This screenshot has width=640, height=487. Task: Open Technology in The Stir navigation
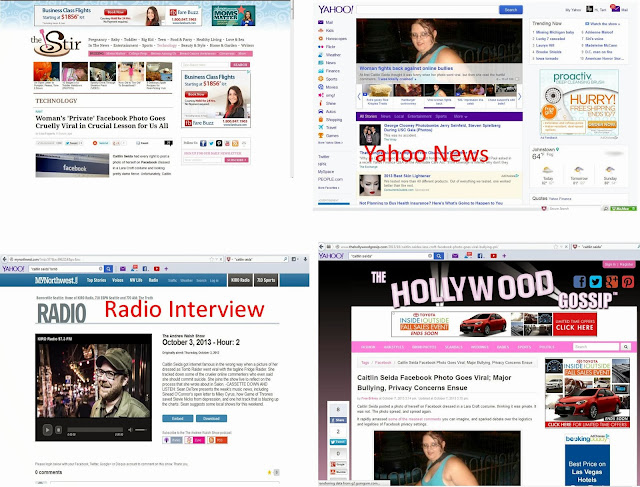point(167,46)
